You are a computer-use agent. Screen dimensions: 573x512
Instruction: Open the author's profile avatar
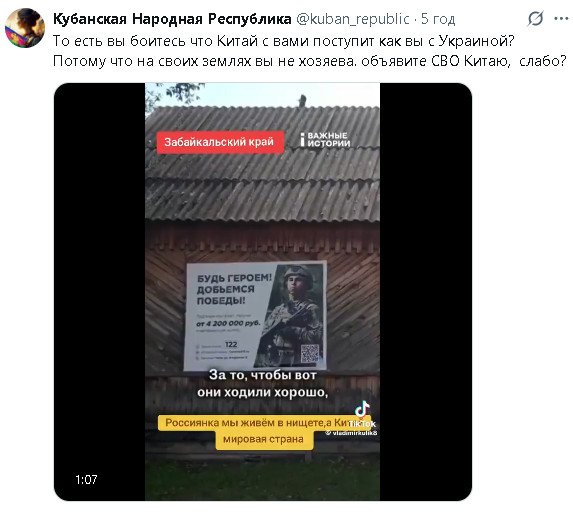[x=25, y=28]
